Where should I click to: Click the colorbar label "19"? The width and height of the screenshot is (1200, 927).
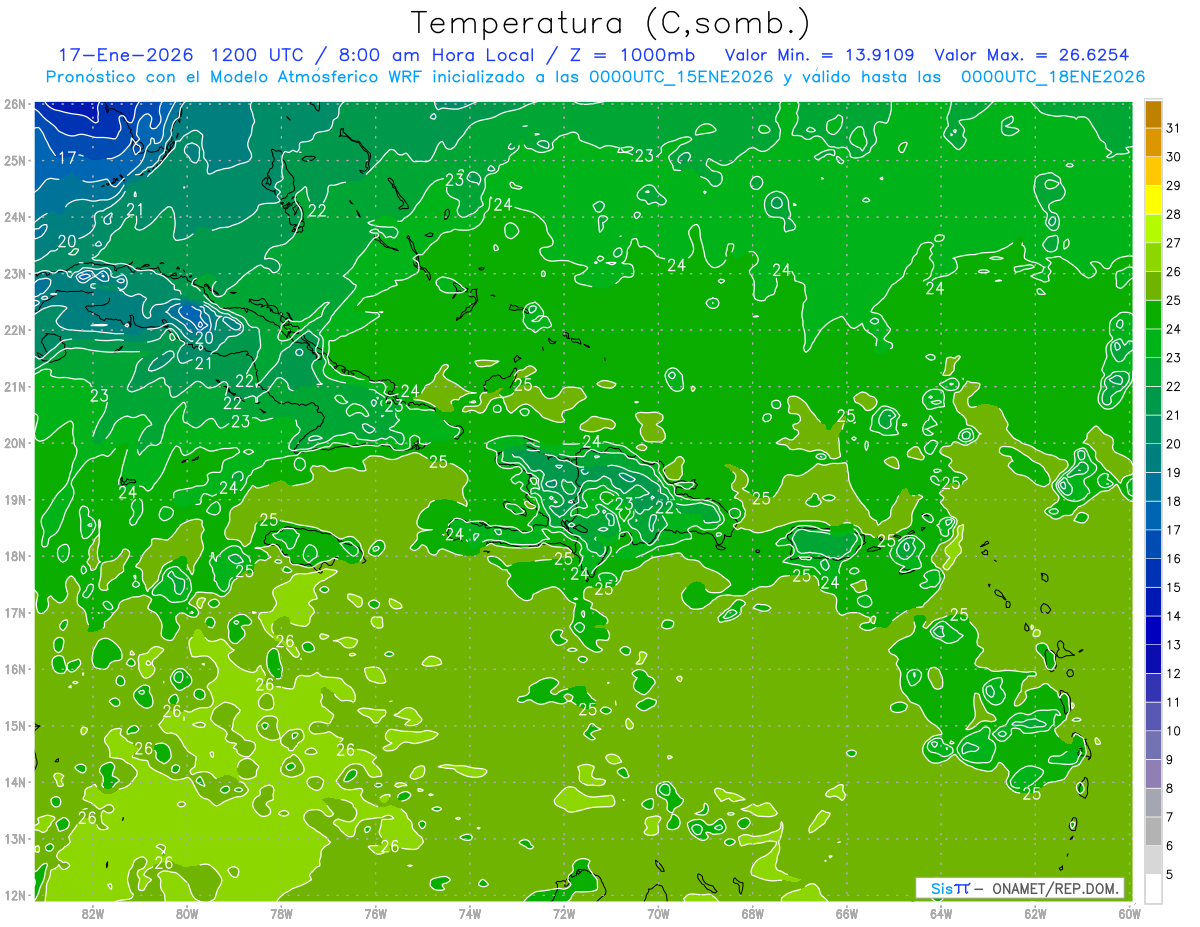point(1174,473)
